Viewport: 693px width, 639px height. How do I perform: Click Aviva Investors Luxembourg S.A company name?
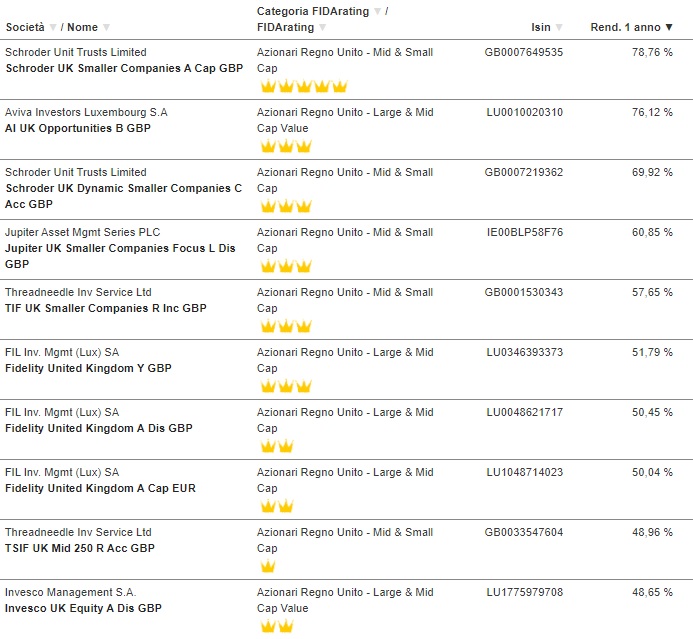86,112
